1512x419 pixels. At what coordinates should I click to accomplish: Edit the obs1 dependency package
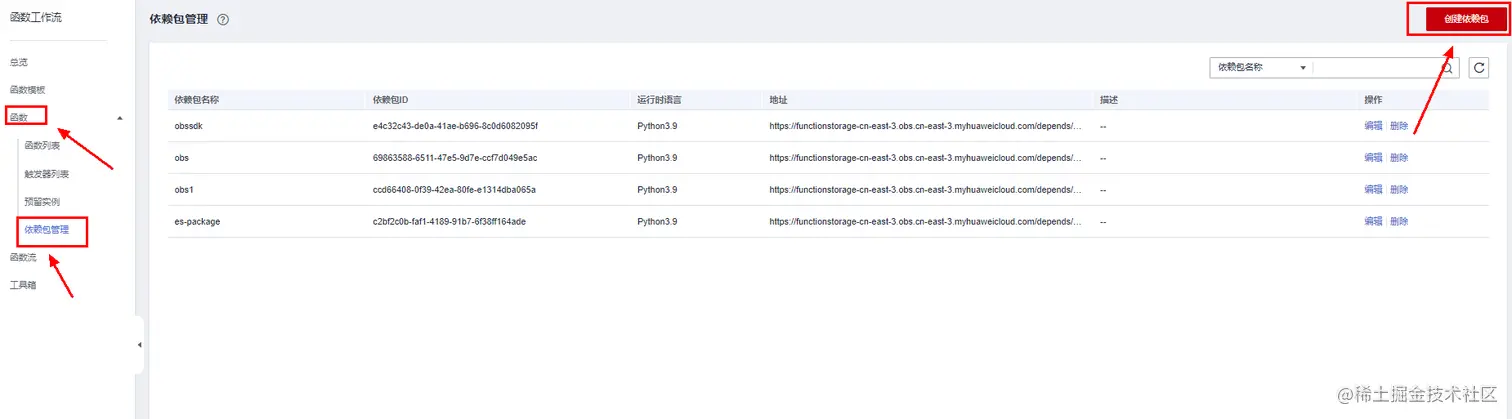pos(1373,190)
